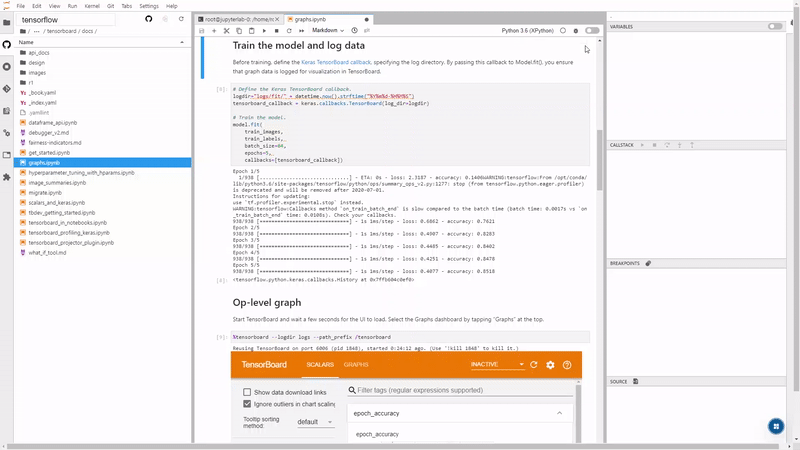Viewport: 800px width, 450px height.
Task: Open TensorBoard settings gear
Action: coord(550,365)
